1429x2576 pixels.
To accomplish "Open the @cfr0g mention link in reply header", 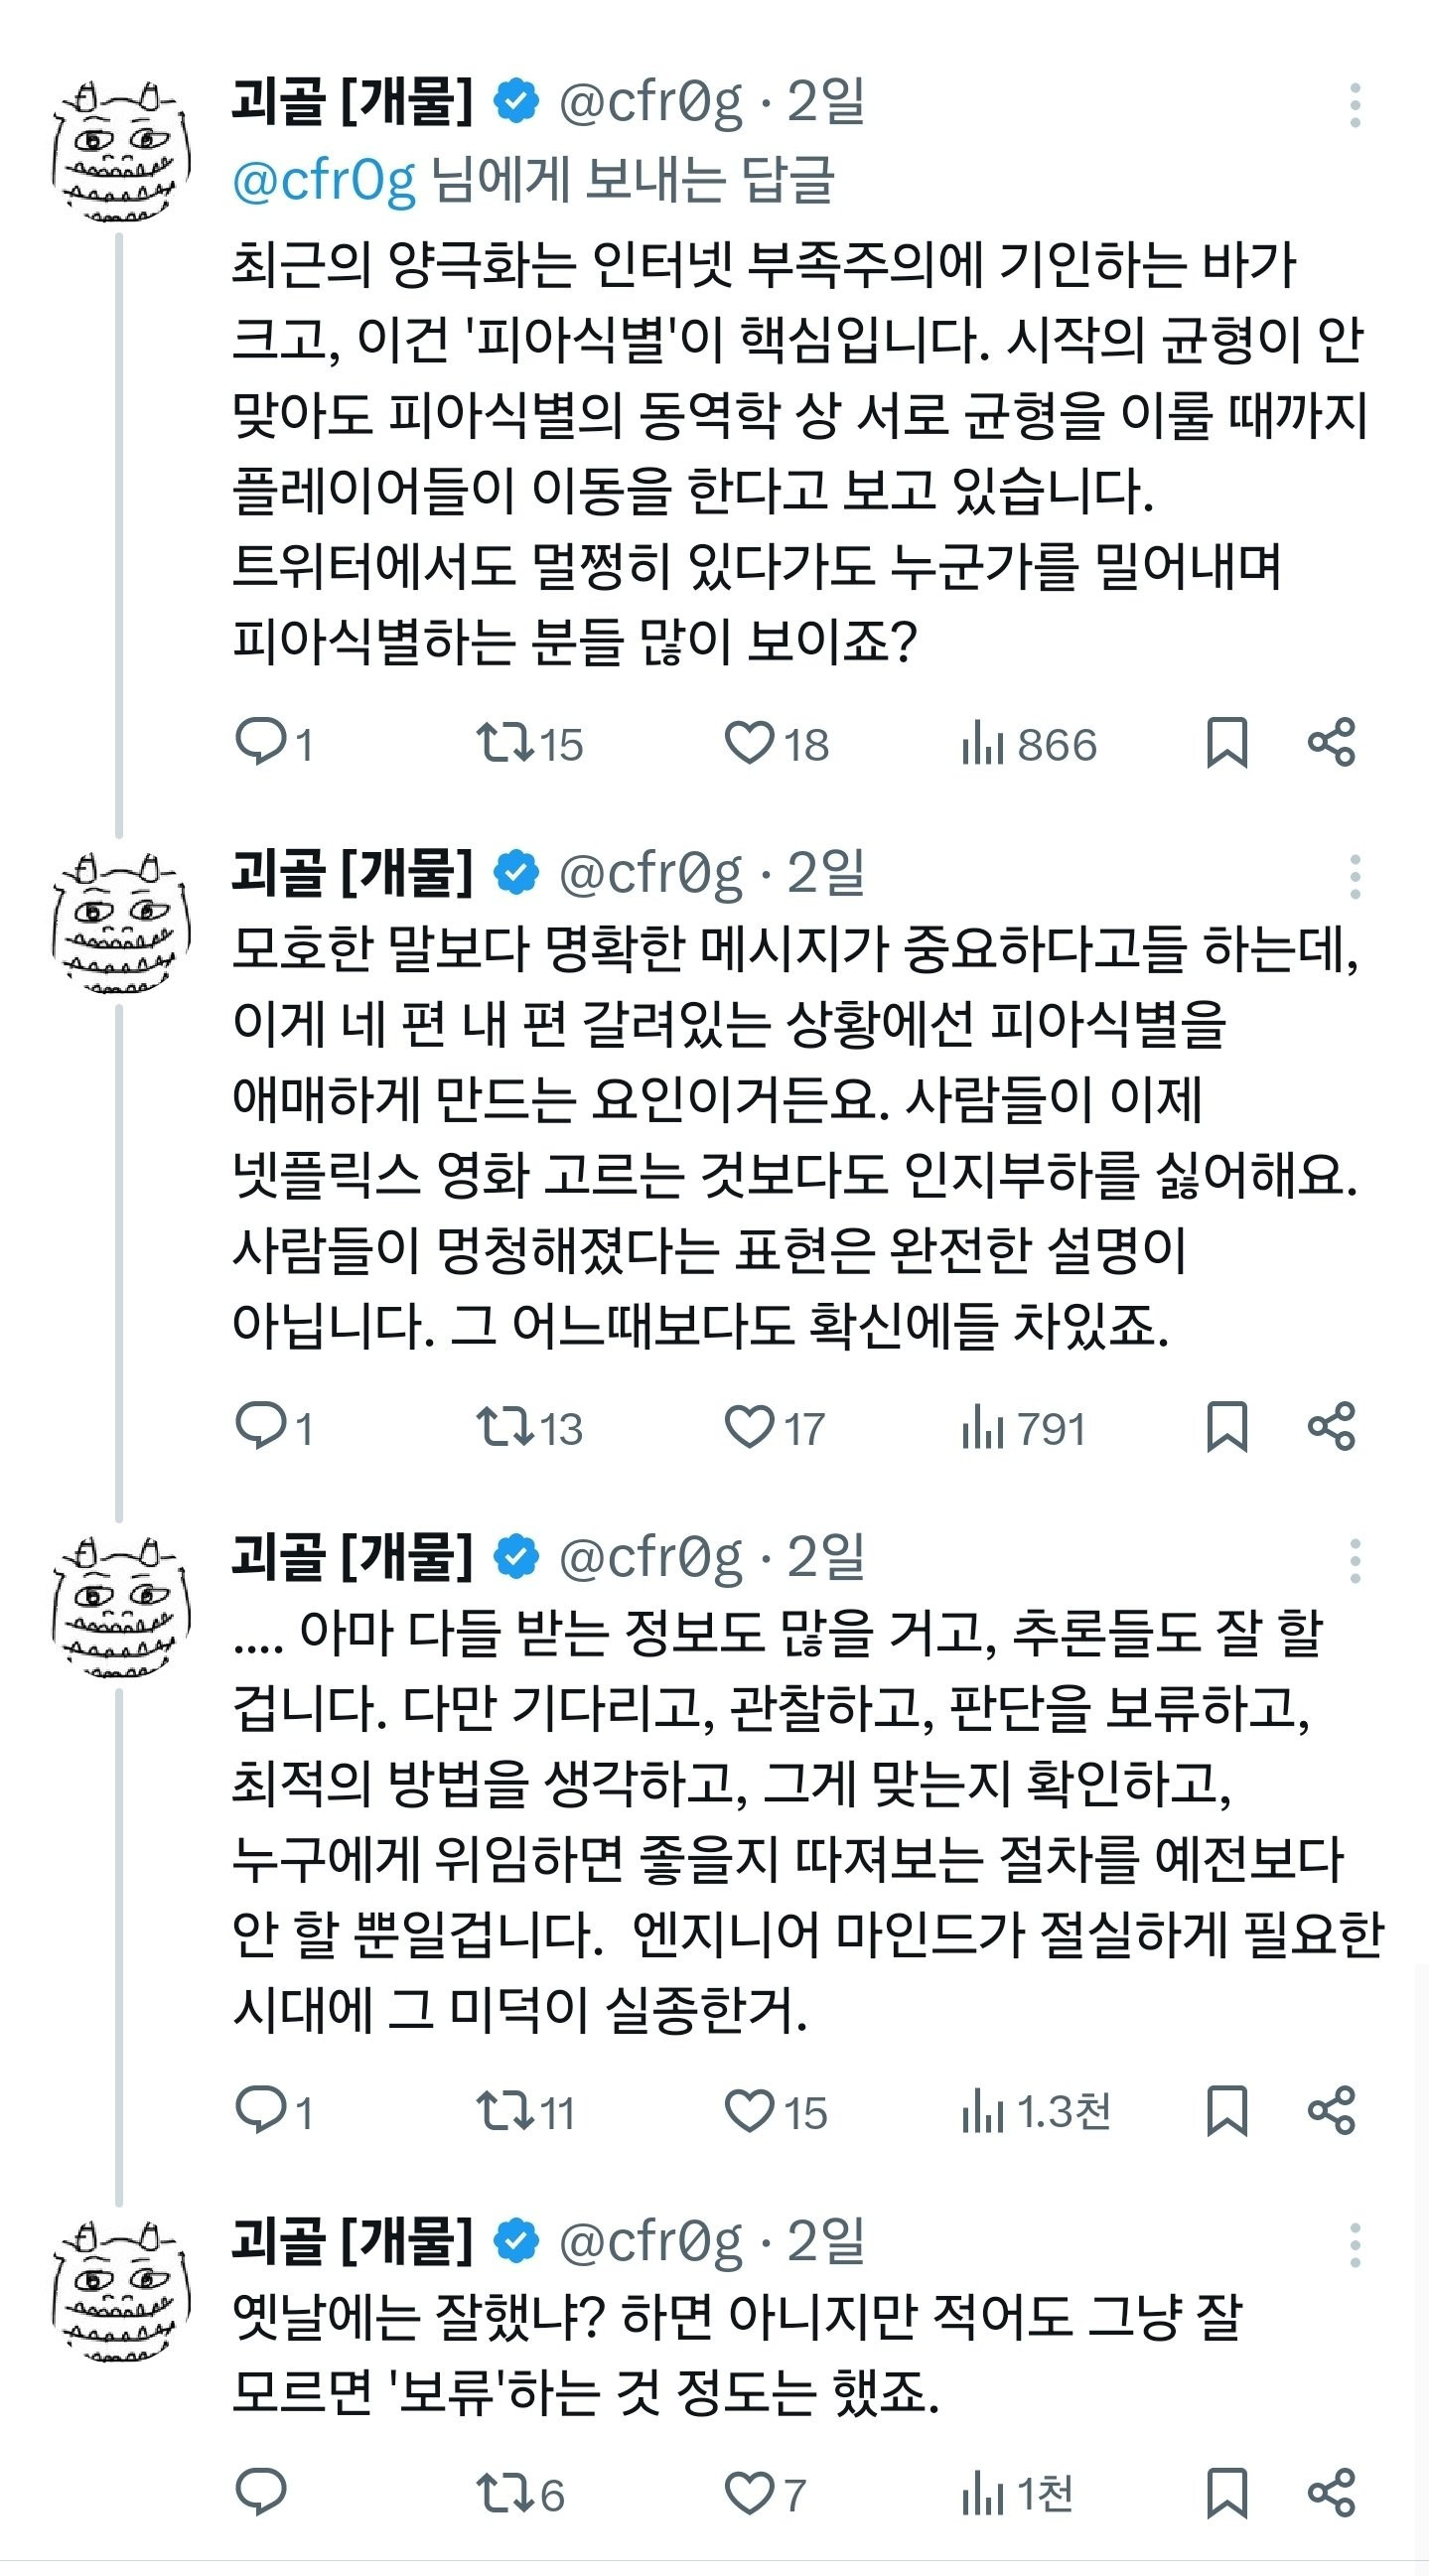I will (323, 181).
